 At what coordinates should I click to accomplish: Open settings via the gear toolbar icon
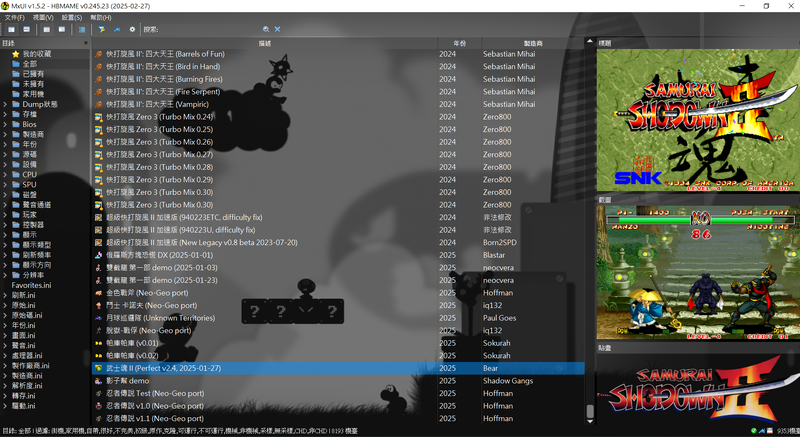[x=132, y=30]
